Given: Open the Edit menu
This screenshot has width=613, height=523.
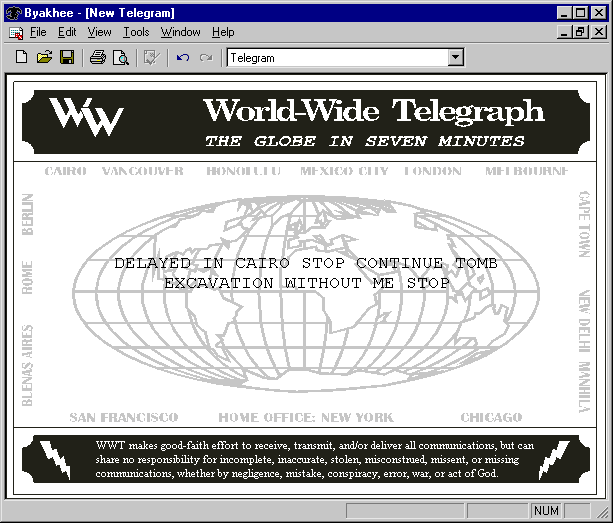Looking at the screenshot, I should 67,32.
